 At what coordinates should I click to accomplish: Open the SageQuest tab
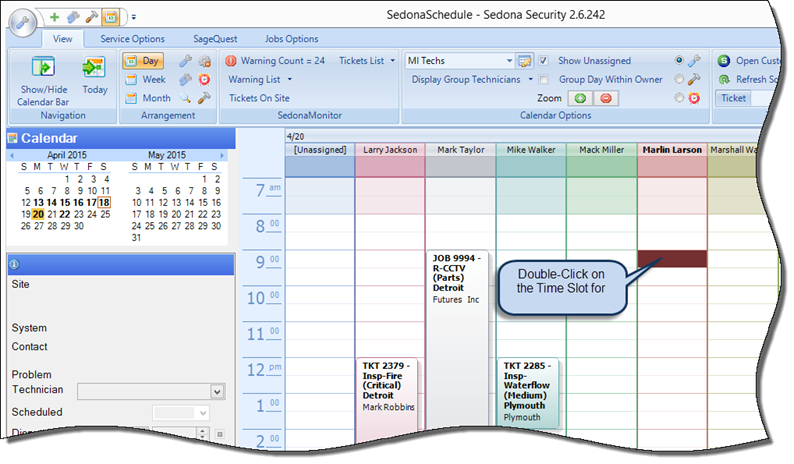215,39
